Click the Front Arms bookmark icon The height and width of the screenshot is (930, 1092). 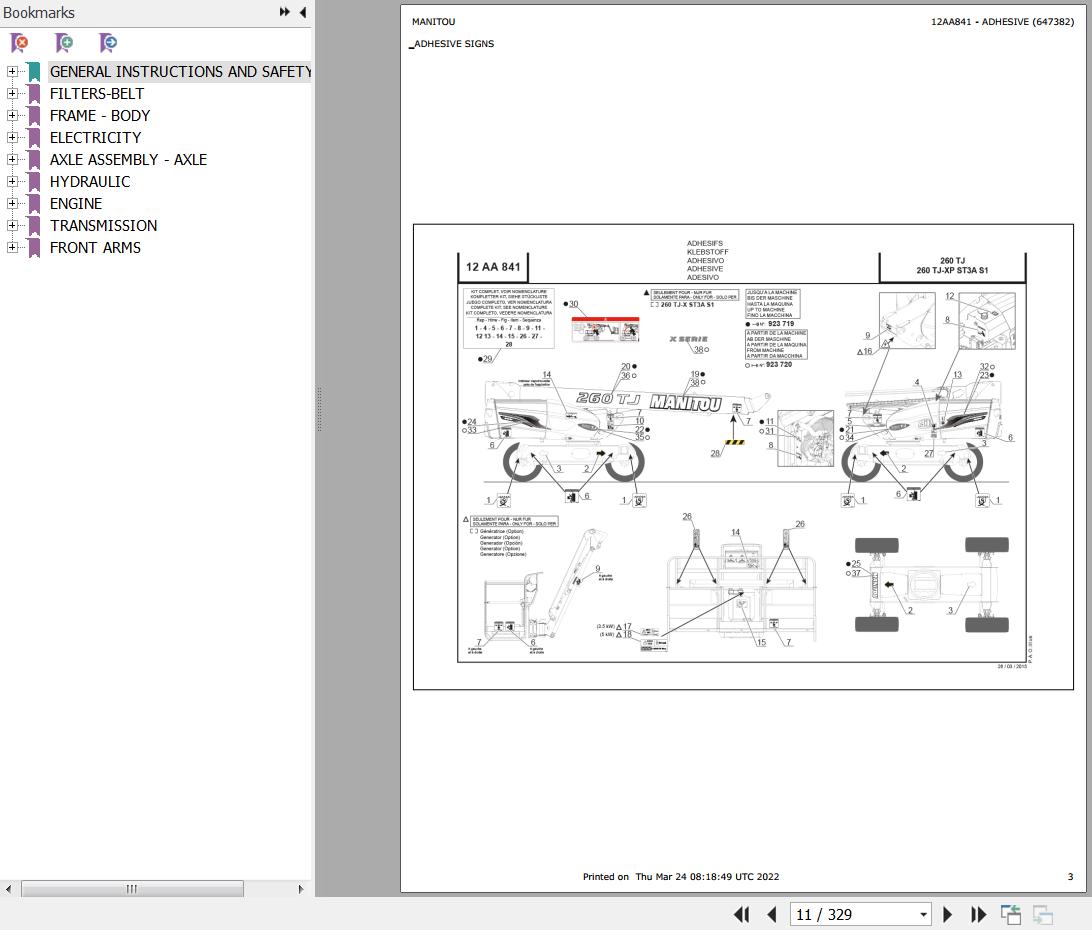pos(33,247)
